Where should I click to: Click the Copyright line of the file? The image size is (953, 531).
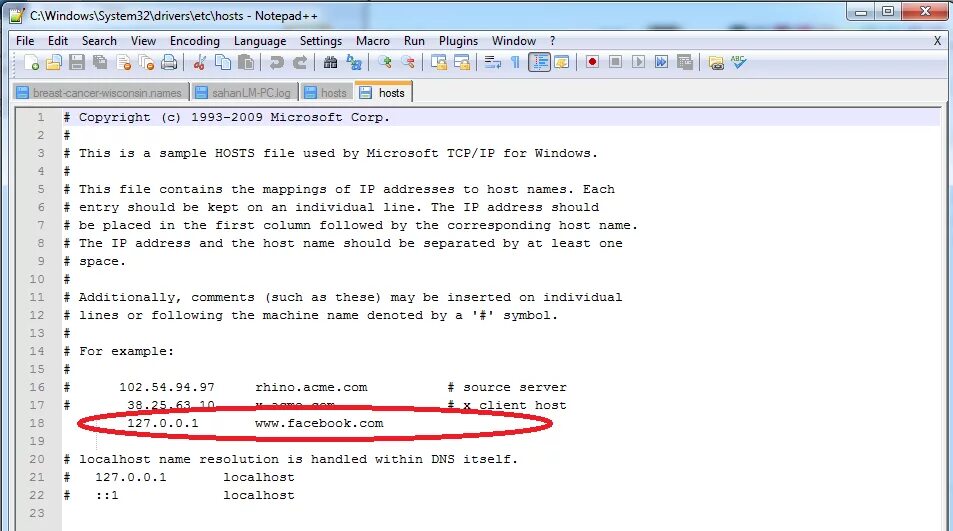click(226, 117)
